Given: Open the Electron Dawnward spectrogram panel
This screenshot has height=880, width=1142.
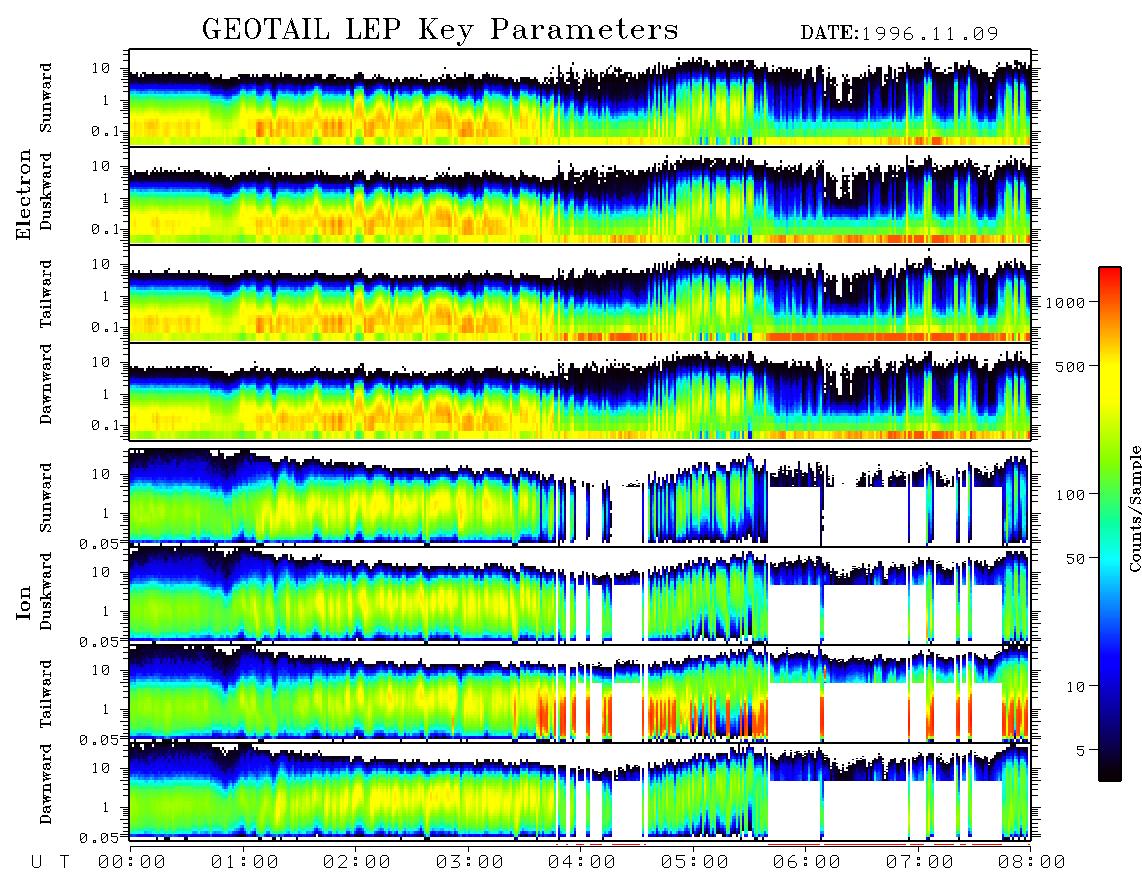Looking at the screenshot, I should click(x=580, y=392).
